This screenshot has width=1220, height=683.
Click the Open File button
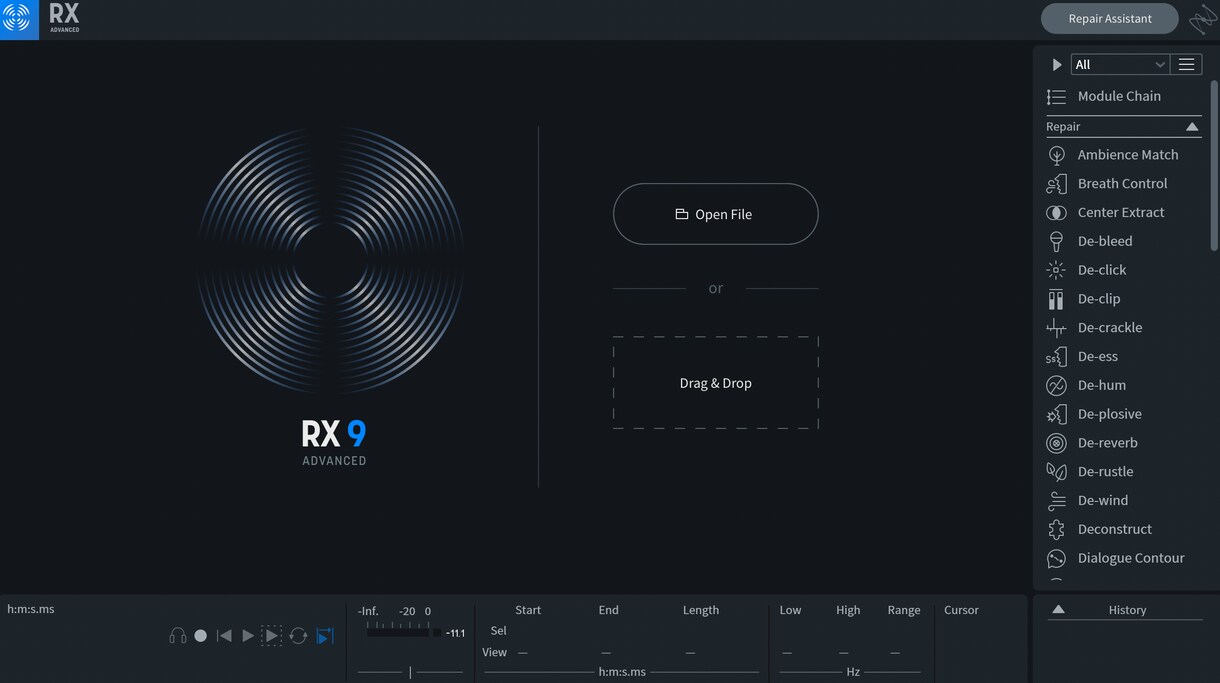point(716,214)
